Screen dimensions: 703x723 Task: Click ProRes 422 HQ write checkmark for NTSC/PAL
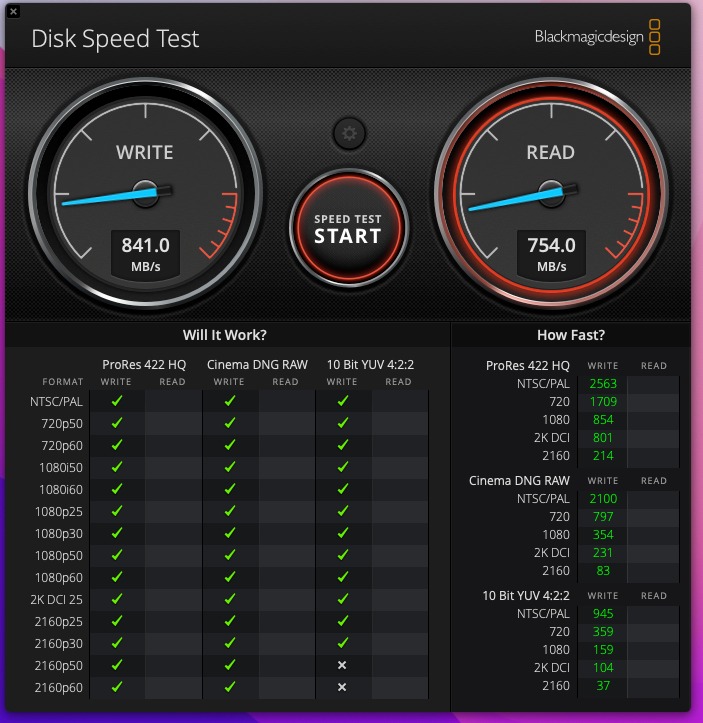tap(117, 401)
